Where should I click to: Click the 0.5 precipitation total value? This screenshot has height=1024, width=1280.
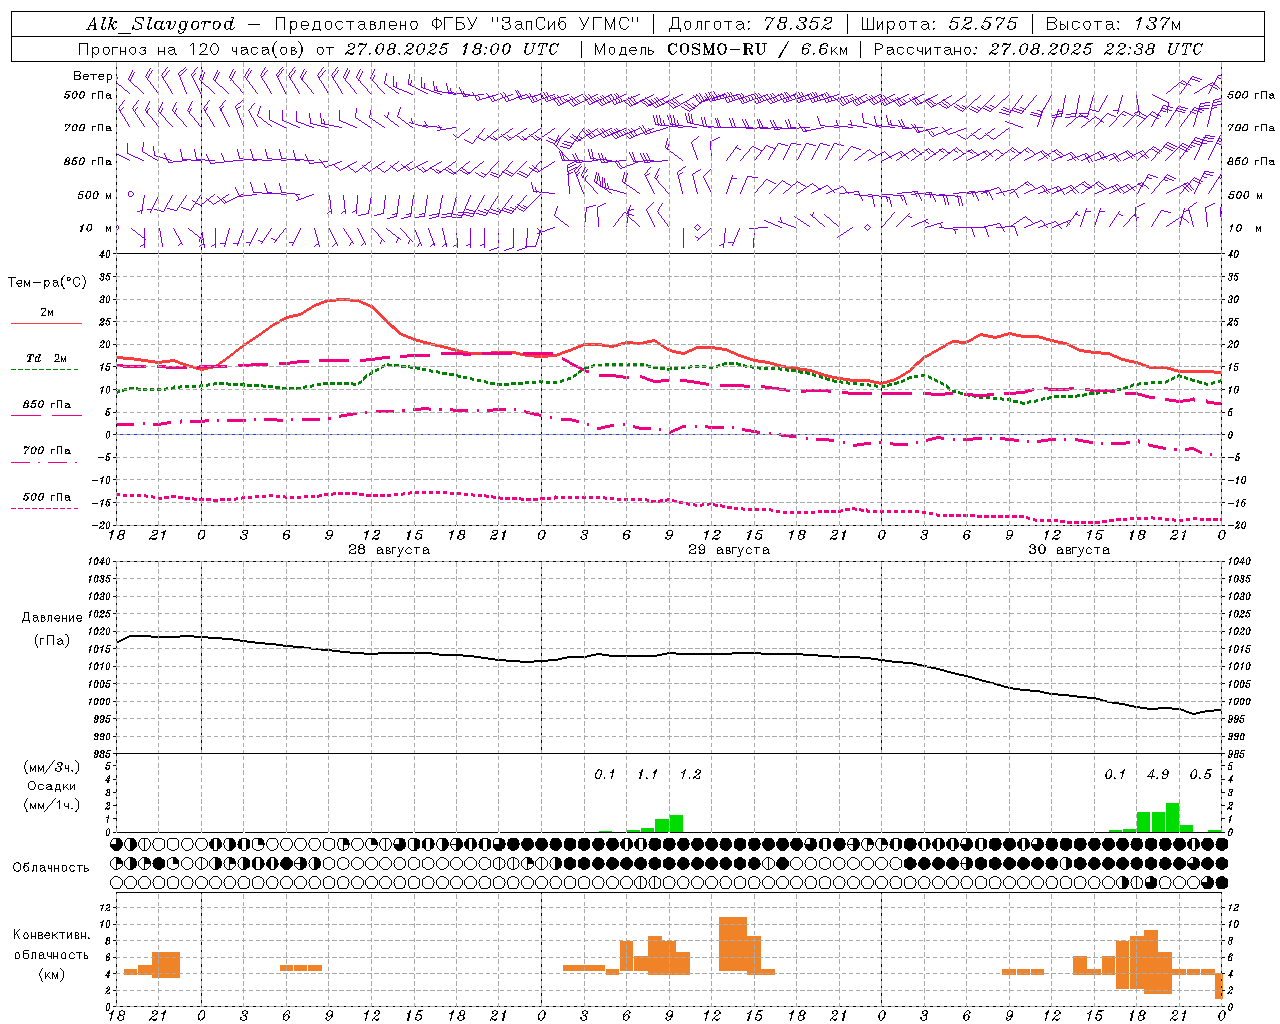coord(1200,775)
